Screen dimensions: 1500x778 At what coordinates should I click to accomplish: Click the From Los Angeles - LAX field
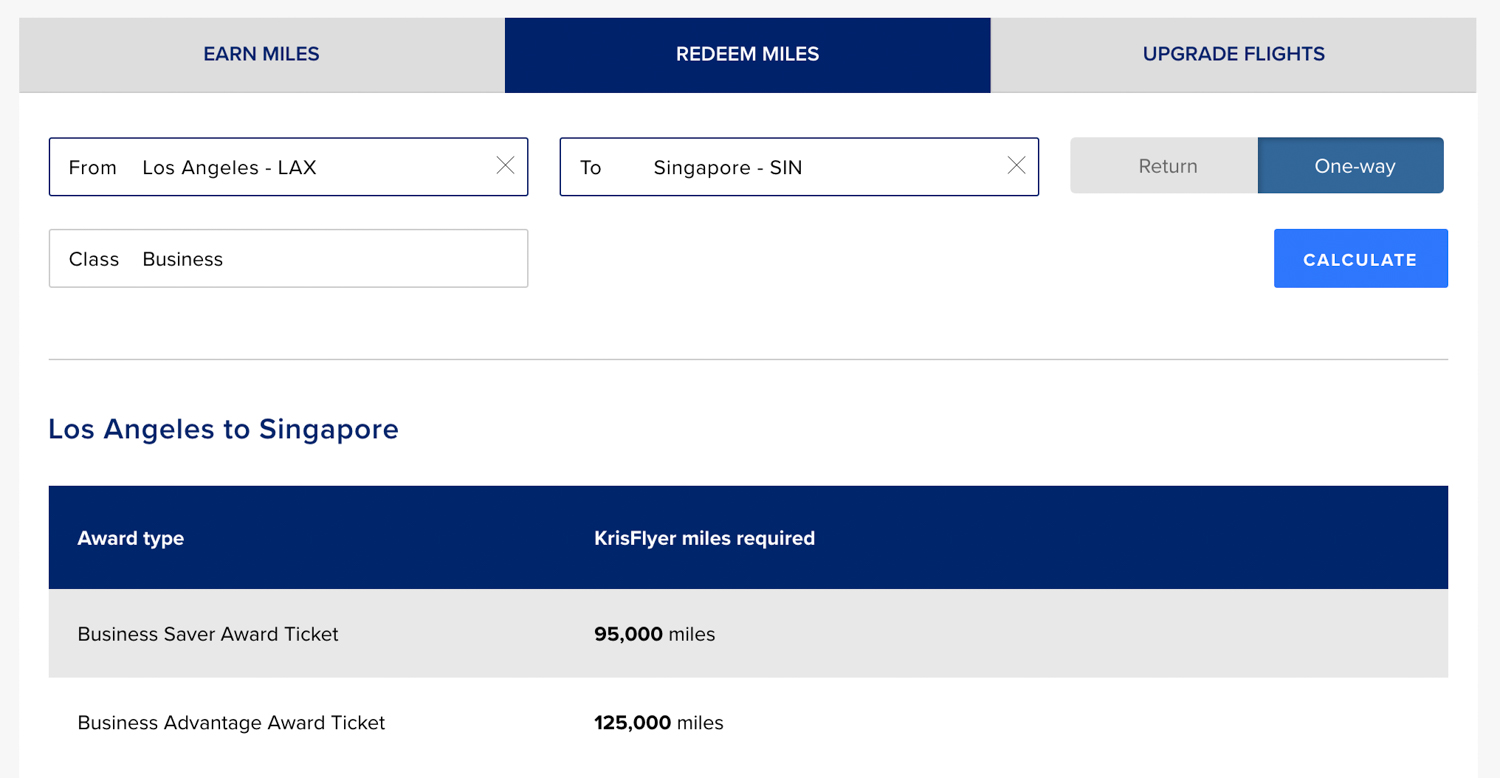288,167
